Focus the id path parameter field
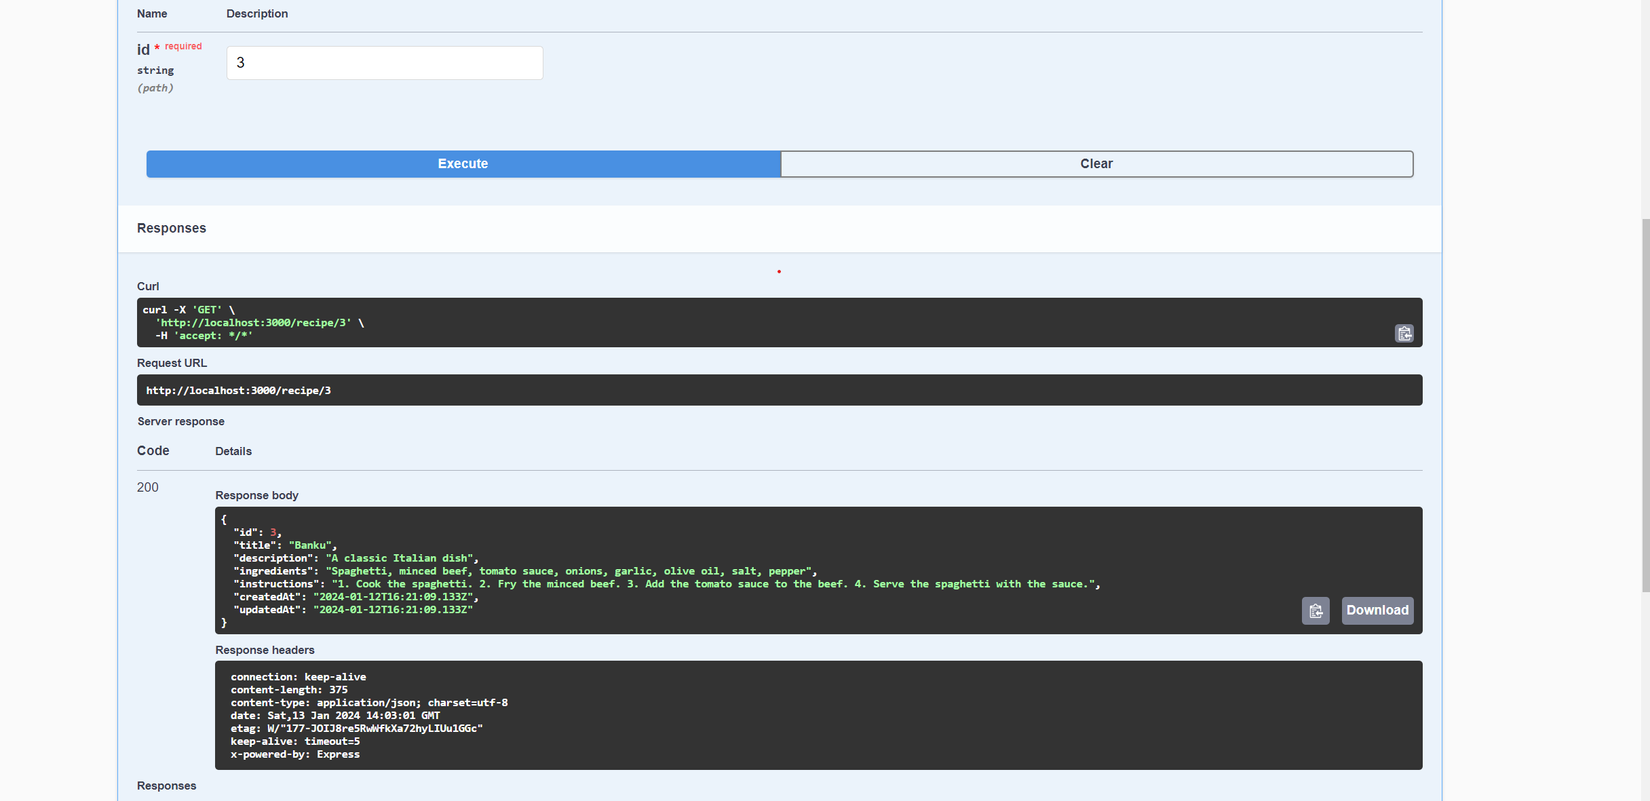The height and width of the screenshot is (801, 1650). click(x=385, y=63)
